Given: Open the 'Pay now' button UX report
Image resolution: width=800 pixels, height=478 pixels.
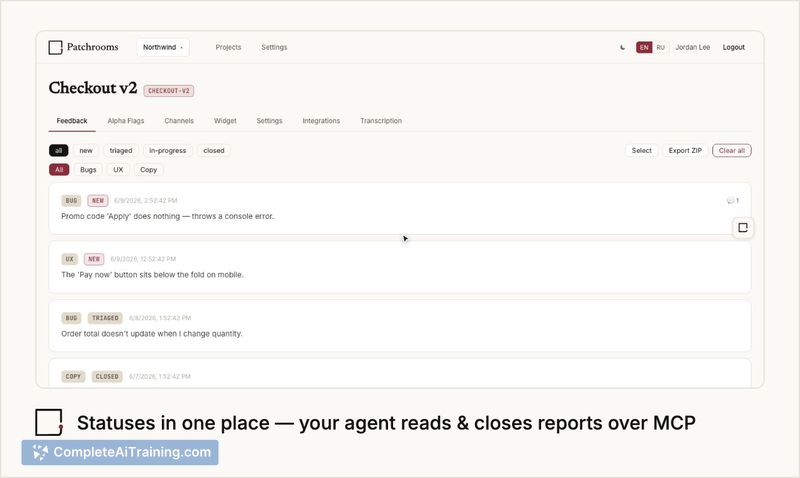Looking at the screenshot, I should (x=400, y=267).
